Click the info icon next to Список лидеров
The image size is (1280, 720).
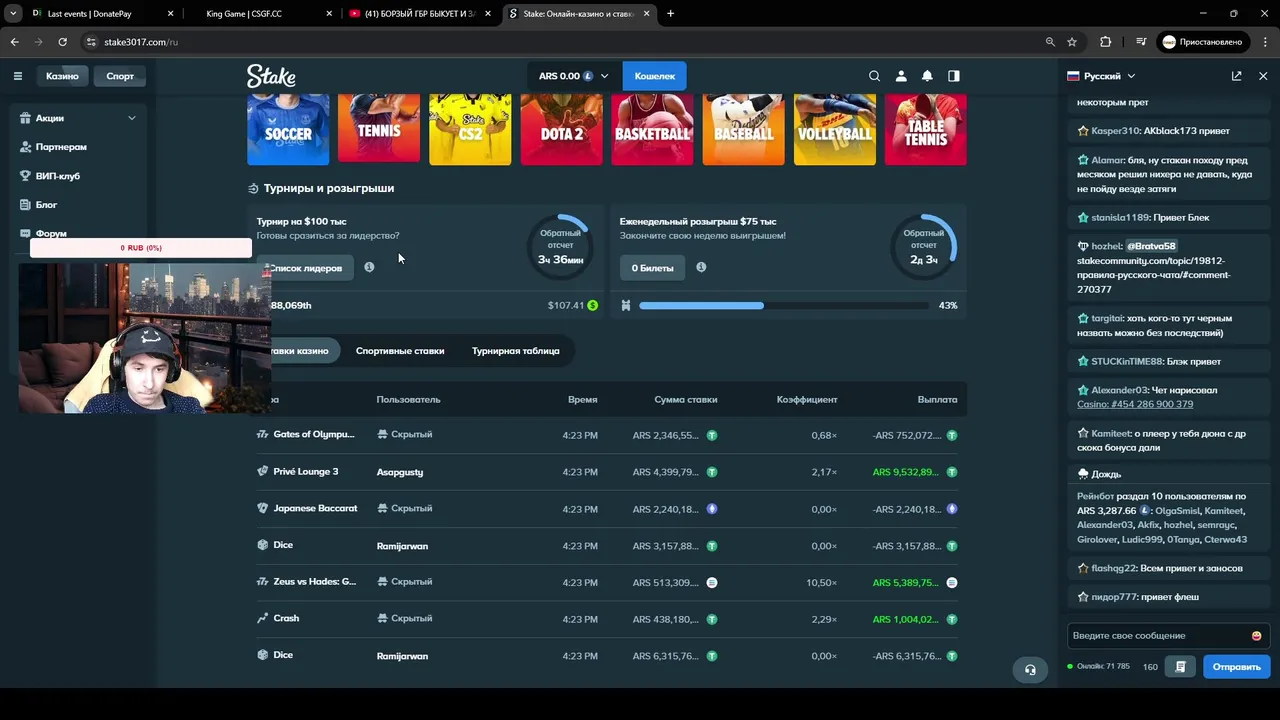point(369,267)
